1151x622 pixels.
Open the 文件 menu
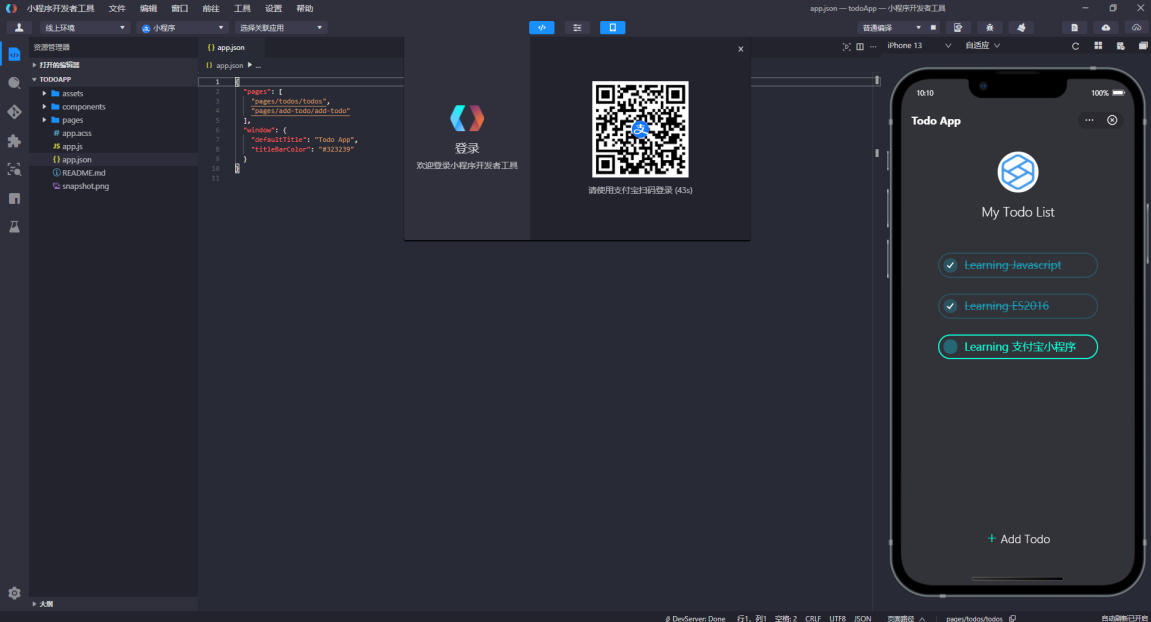pyautogui.click(x=117, y=9)
